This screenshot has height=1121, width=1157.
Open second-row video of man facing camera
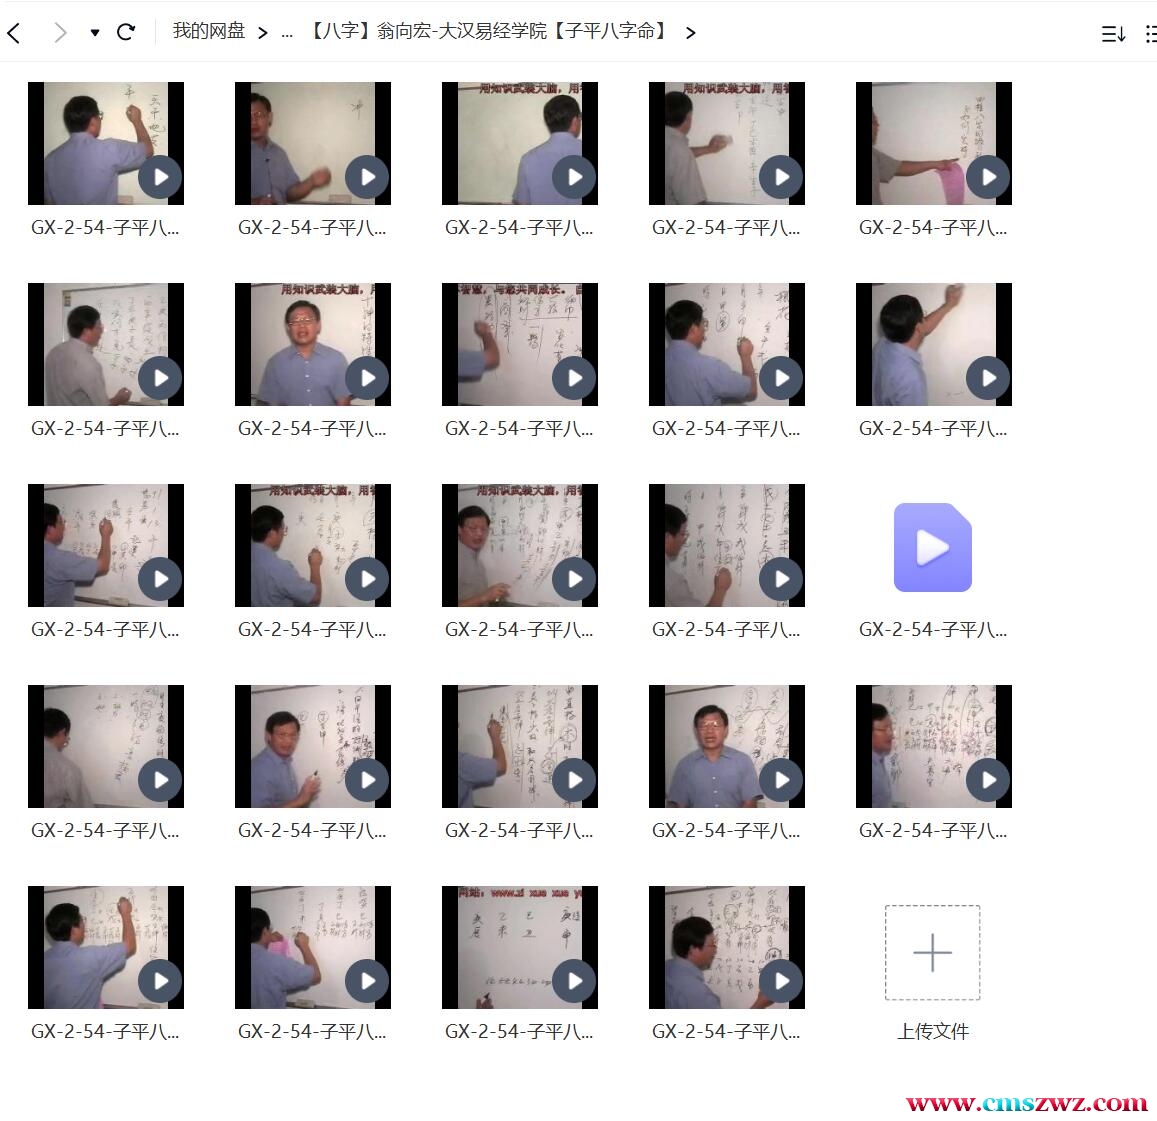312,345
